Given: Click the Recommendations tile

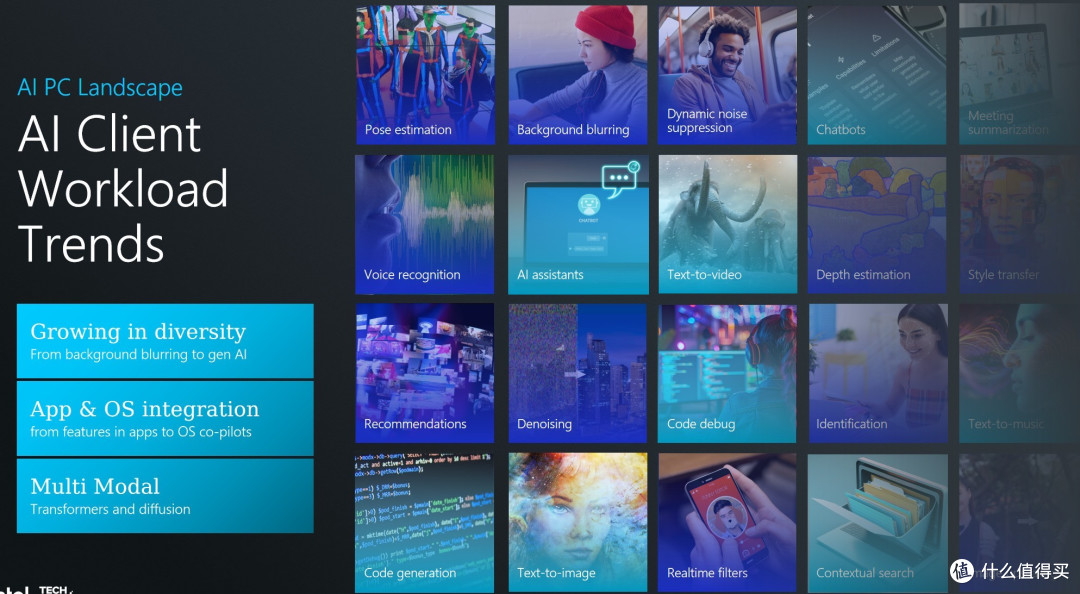Looking at the screenshot, I should click(x=425, y=372).
